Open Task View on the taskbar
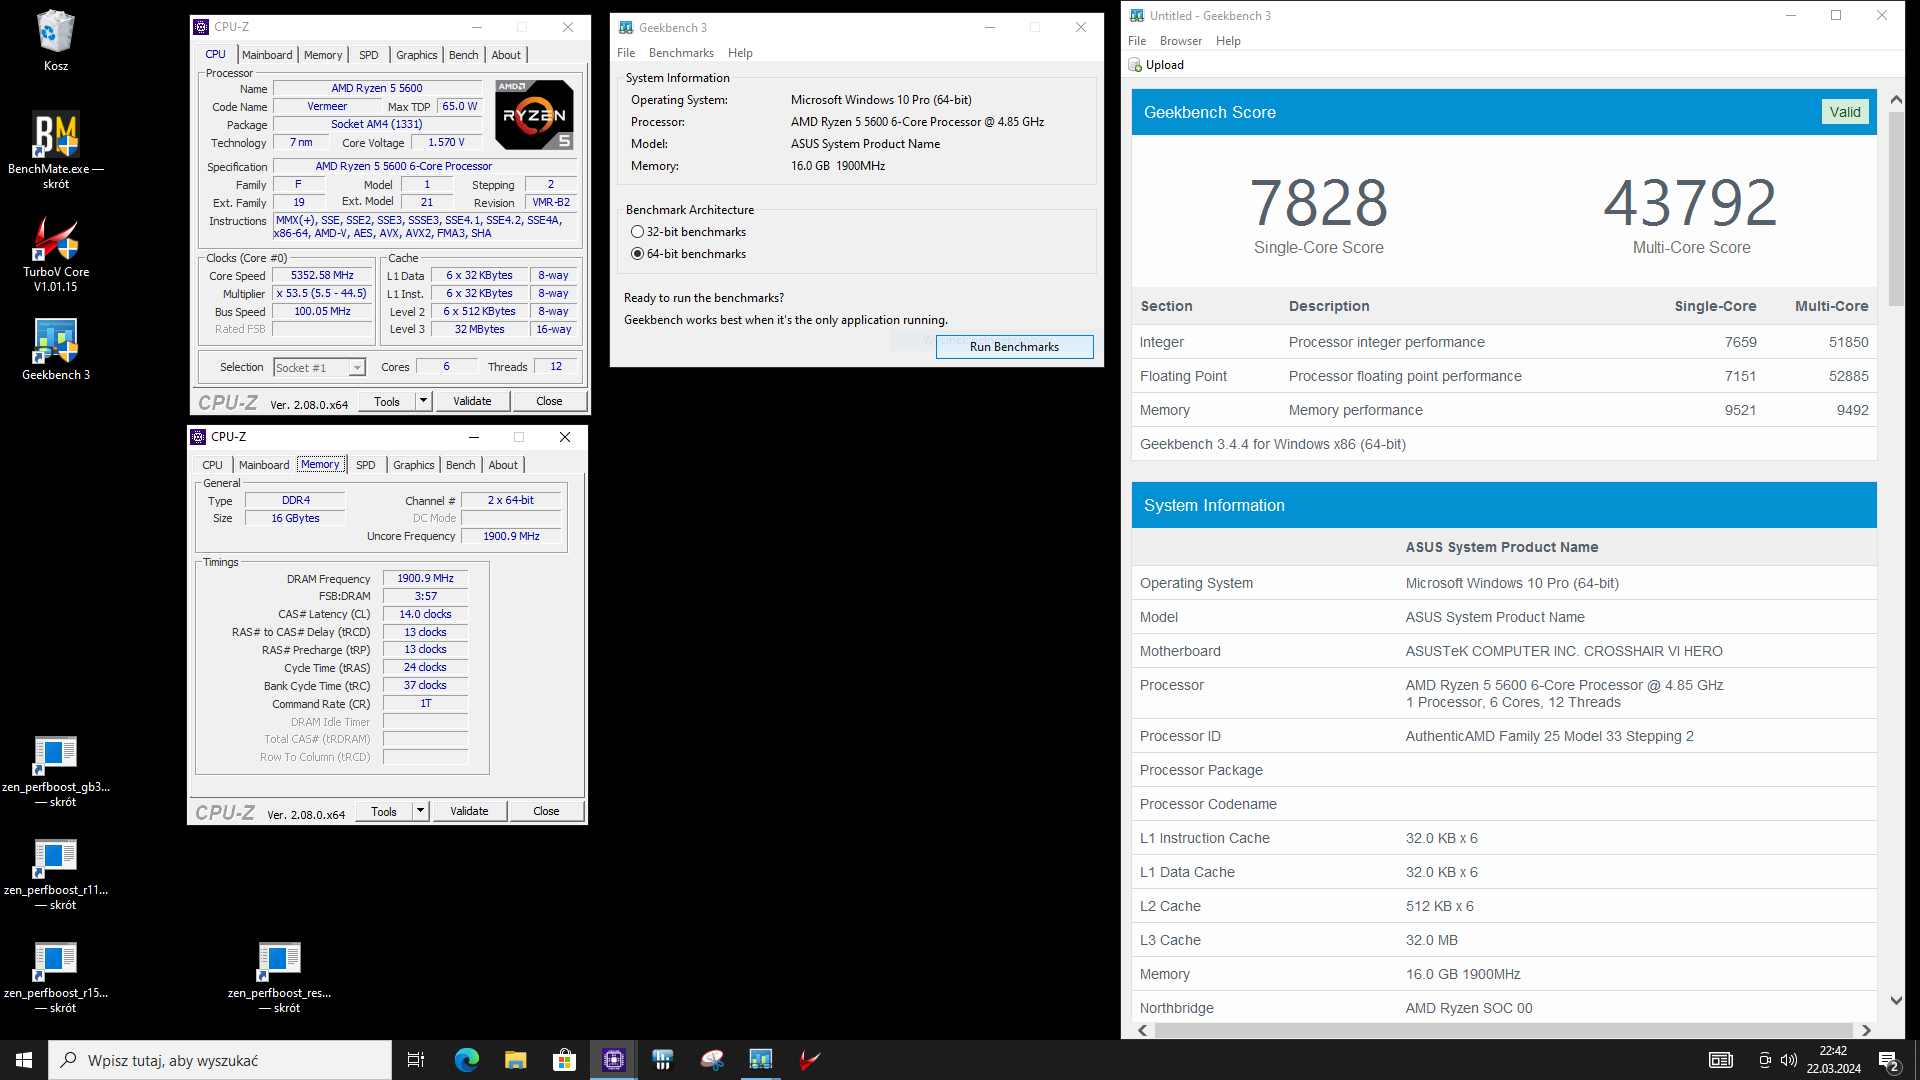Viewport: 1920px width, 1080px height. [x=416, y=1060]
